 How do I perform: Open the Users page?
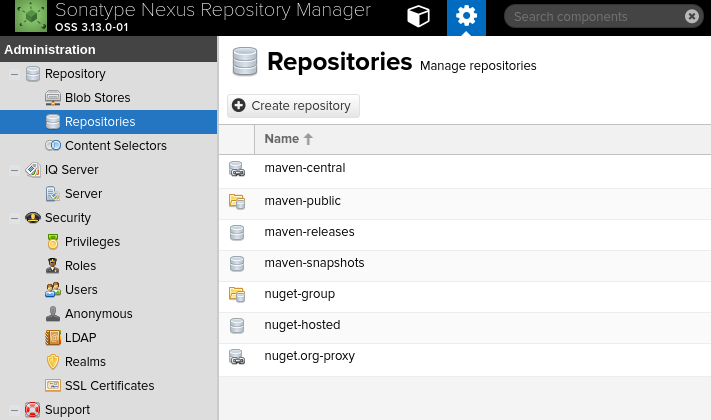(81, 290)
